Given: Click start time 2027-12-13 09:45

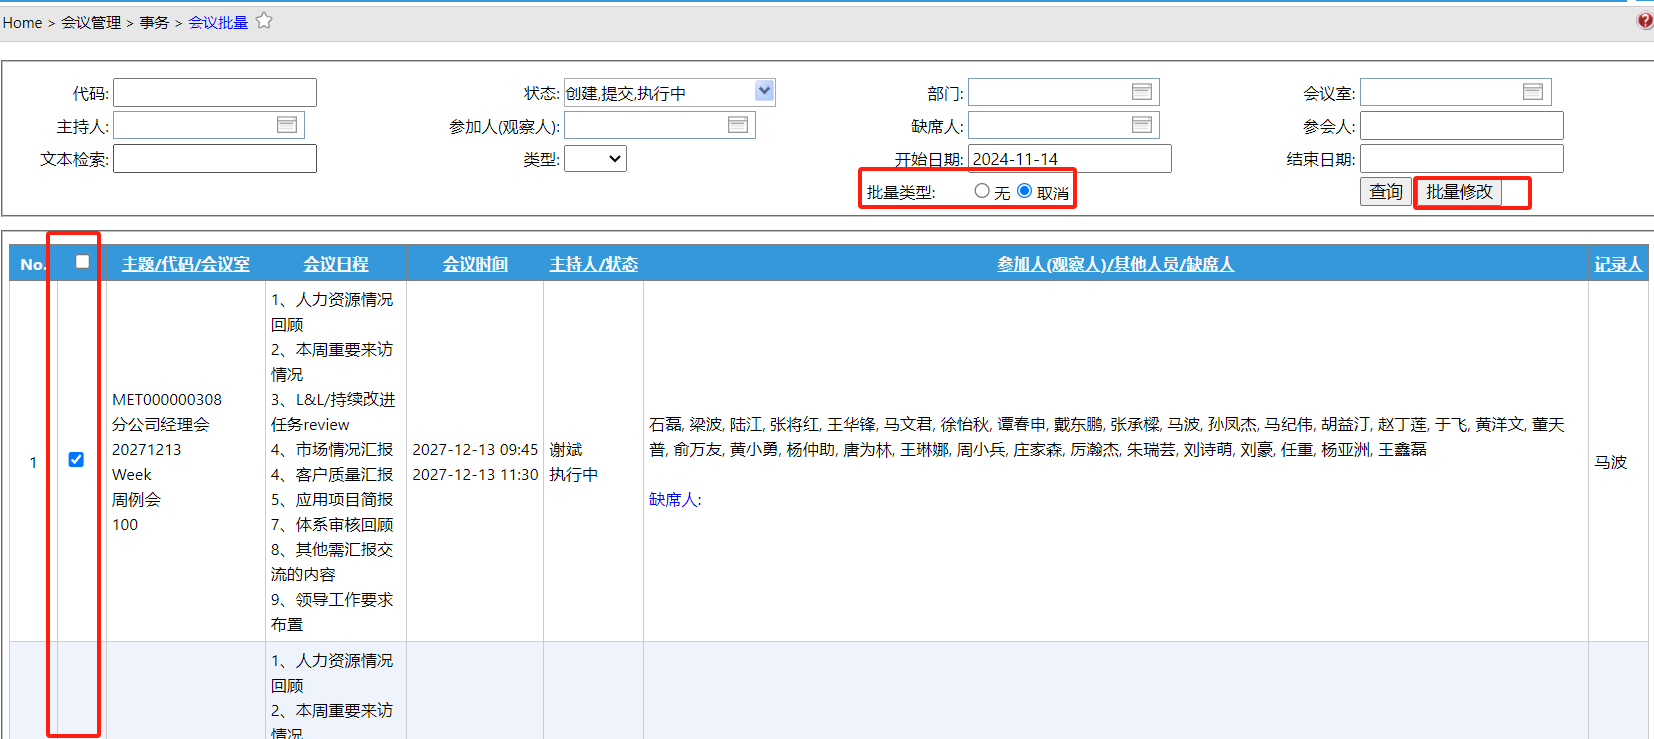Looking at the screenshot, I should 475,449.
